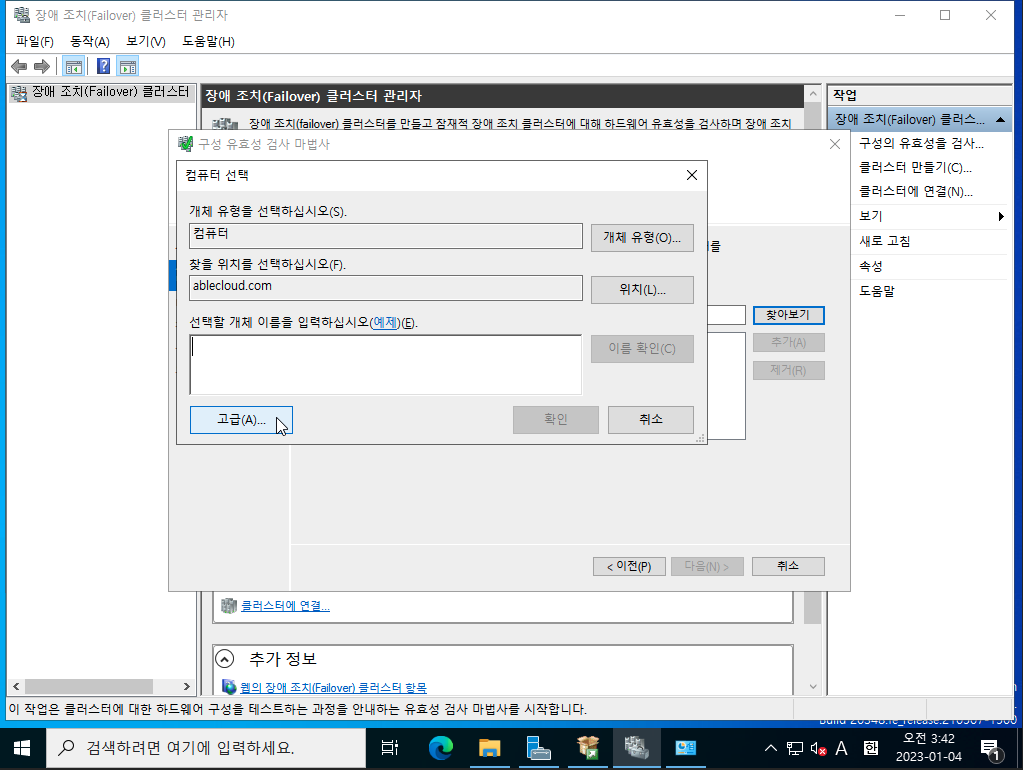Image resolution: width=1023 pixels, height=770 pixels.
Task: Collapse the 추가 정보 section chevron
Action: (x=224, y=659)
